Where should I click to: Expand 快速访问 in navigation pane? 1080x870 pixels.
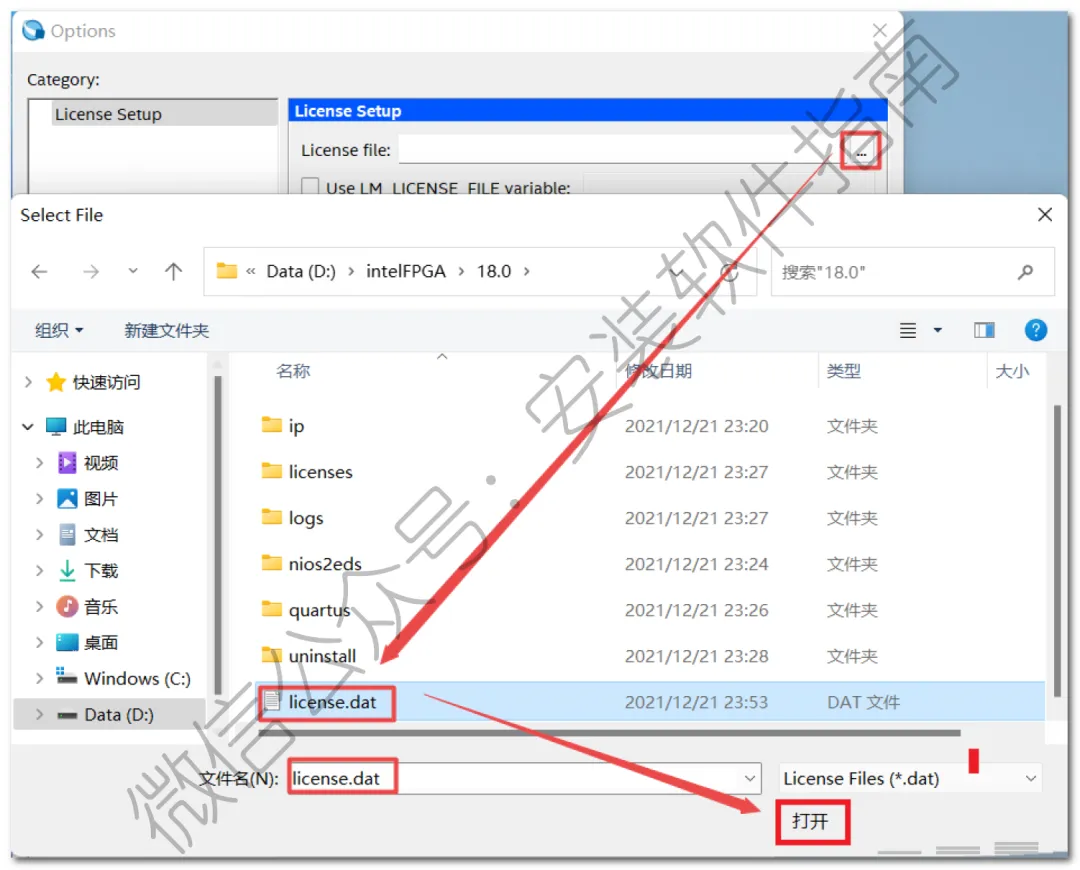(28, 382)
